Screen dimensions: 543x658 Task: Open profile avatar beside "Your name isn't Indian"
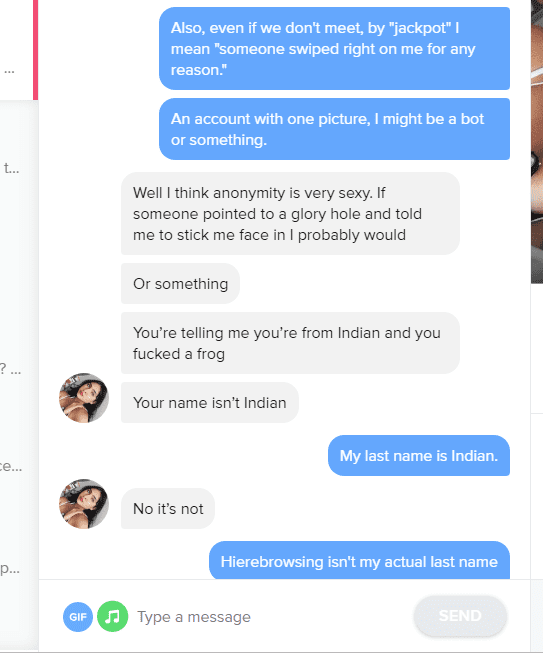84,398
